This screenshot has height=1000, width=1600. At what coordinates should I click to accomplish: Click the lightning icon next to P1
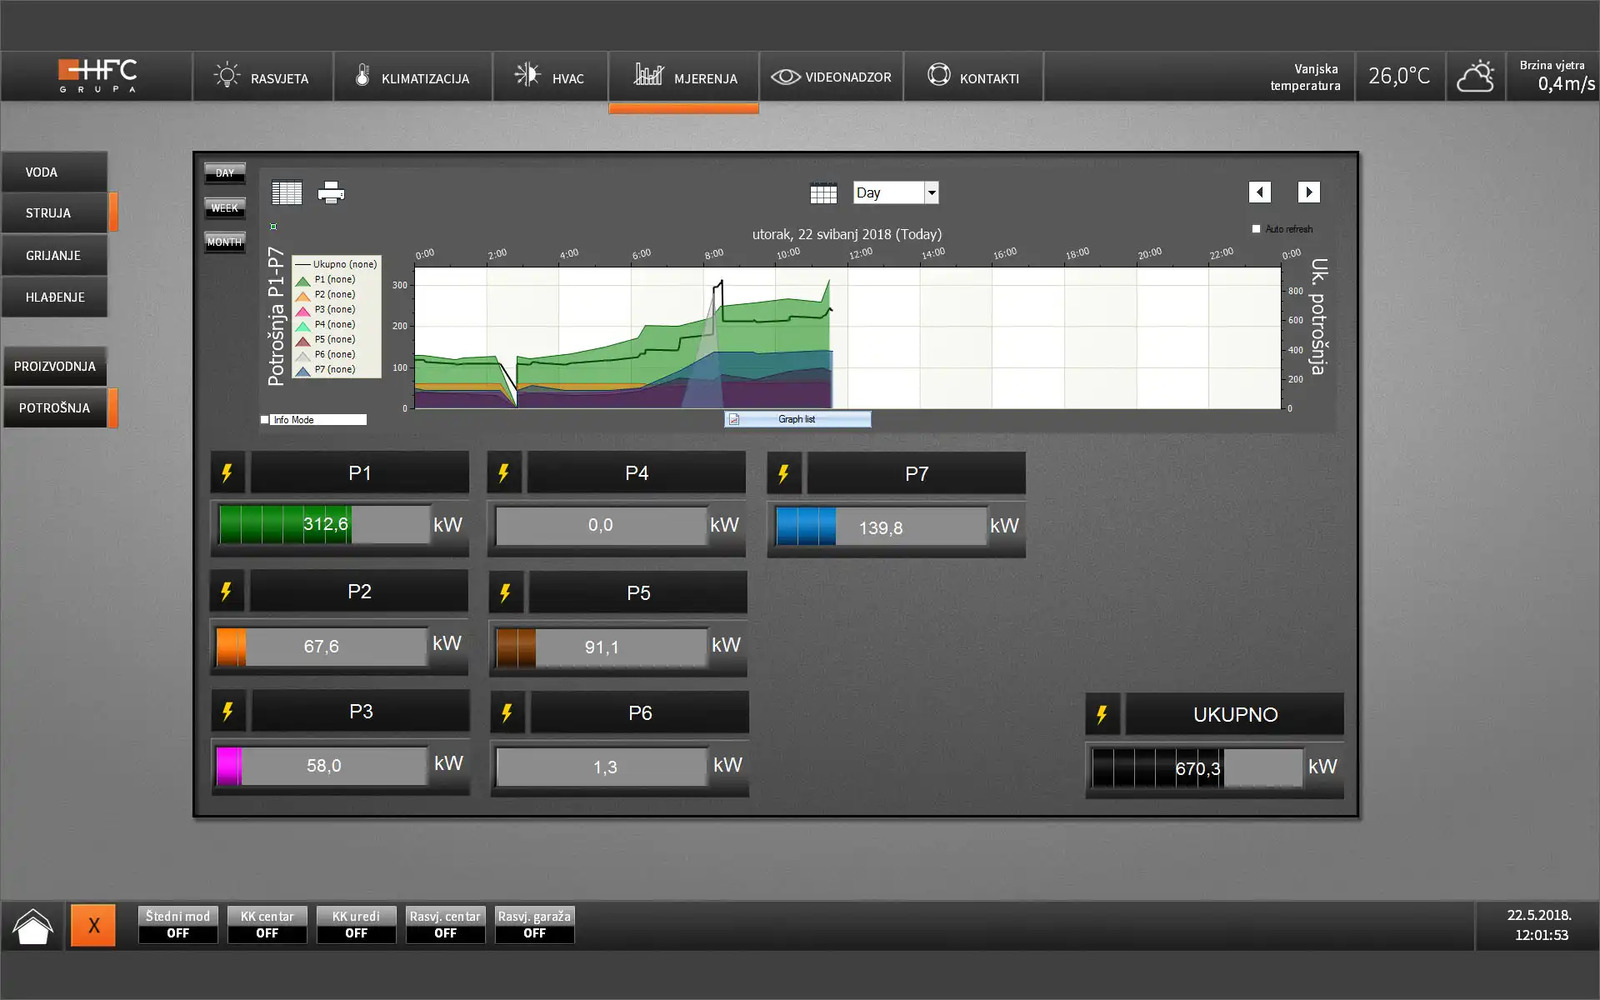[227, 473]
